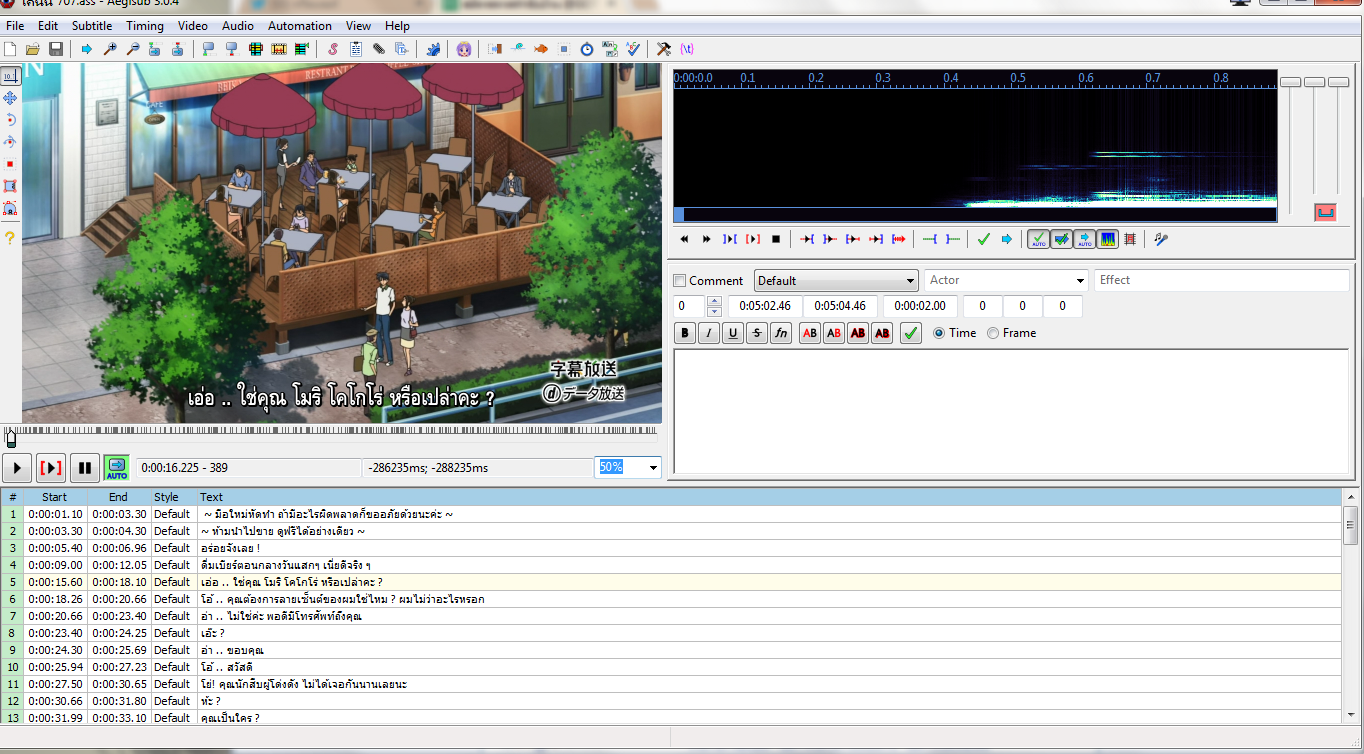The width and height of the screenshot is (1364, 754).
Task: Open the Shift Times clock icon
Action: (587, 49)
